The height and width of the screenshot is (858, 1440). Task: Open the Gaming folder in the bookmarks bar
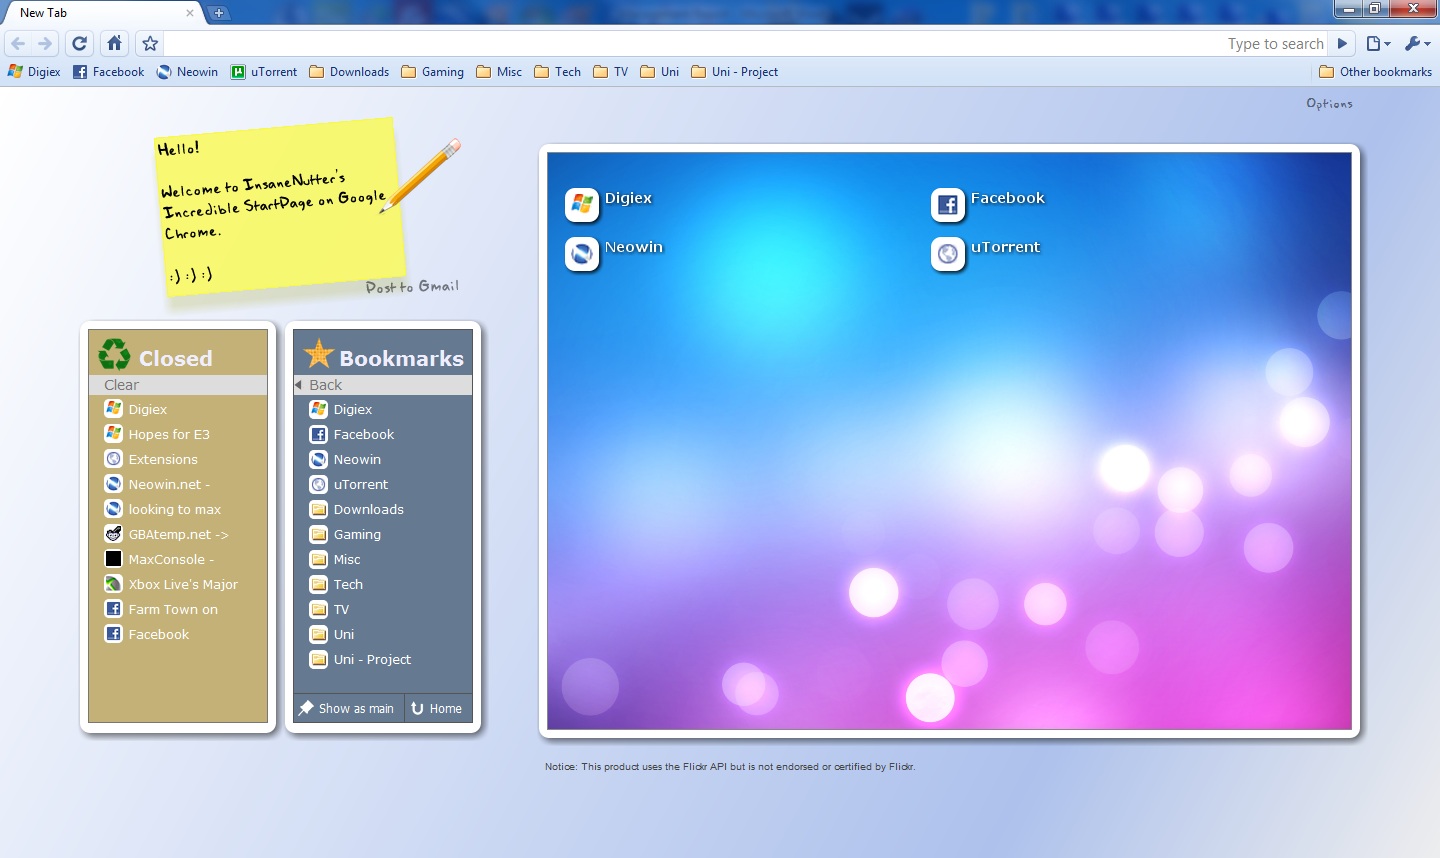[432, 72]
